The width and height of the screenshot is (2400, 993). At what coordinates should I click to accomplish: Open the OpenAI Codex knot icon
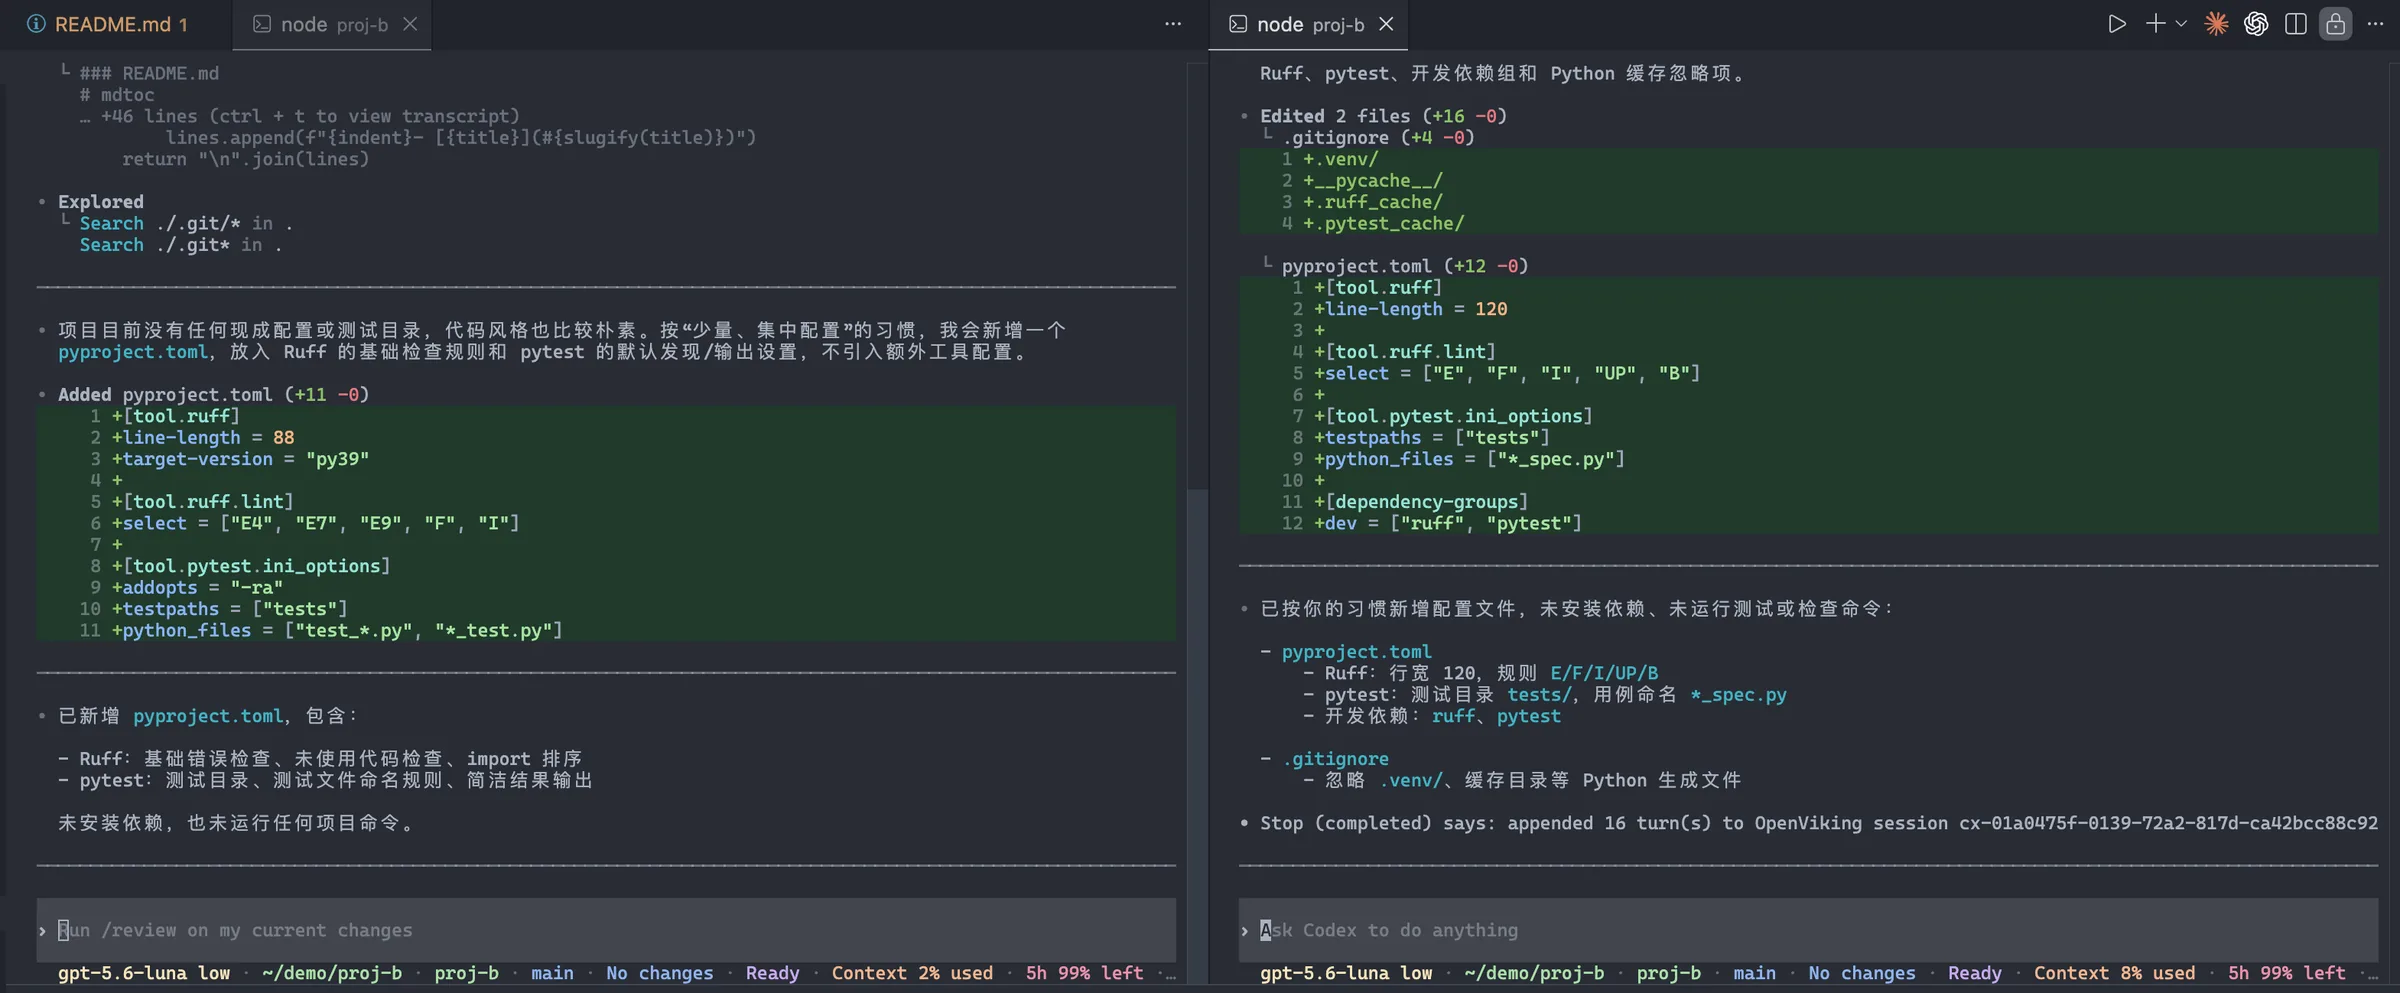2256,24
